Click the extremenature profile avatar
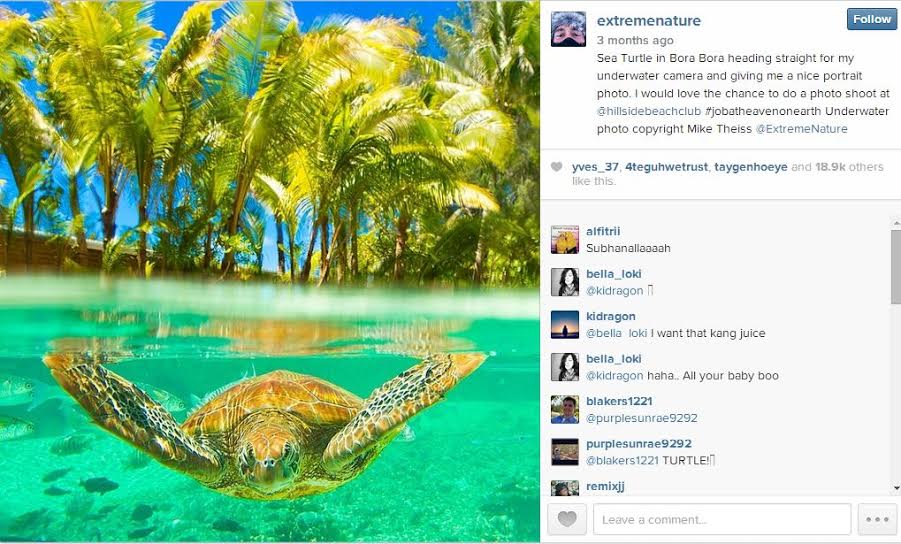 (x=568, y=30)
